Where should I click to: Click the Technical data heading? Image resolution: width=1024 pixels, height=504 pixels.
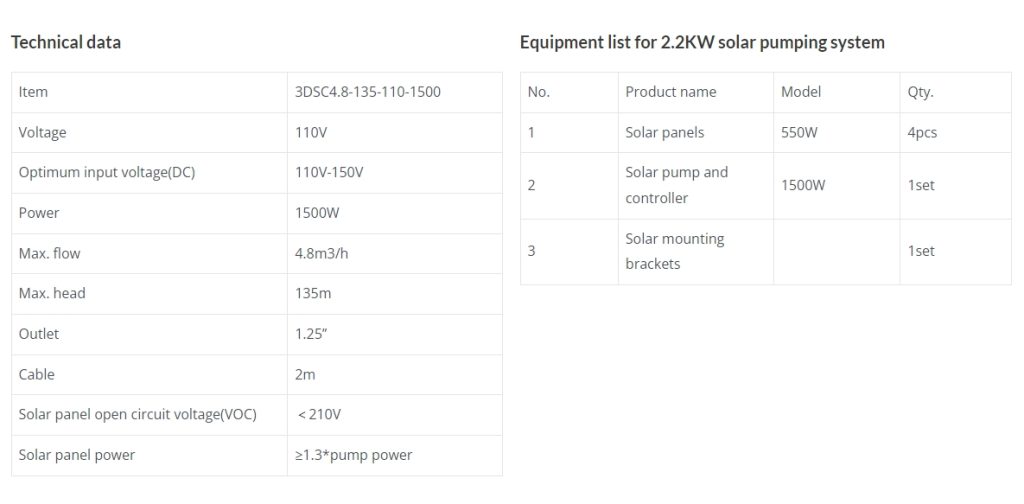coord(66,42)
